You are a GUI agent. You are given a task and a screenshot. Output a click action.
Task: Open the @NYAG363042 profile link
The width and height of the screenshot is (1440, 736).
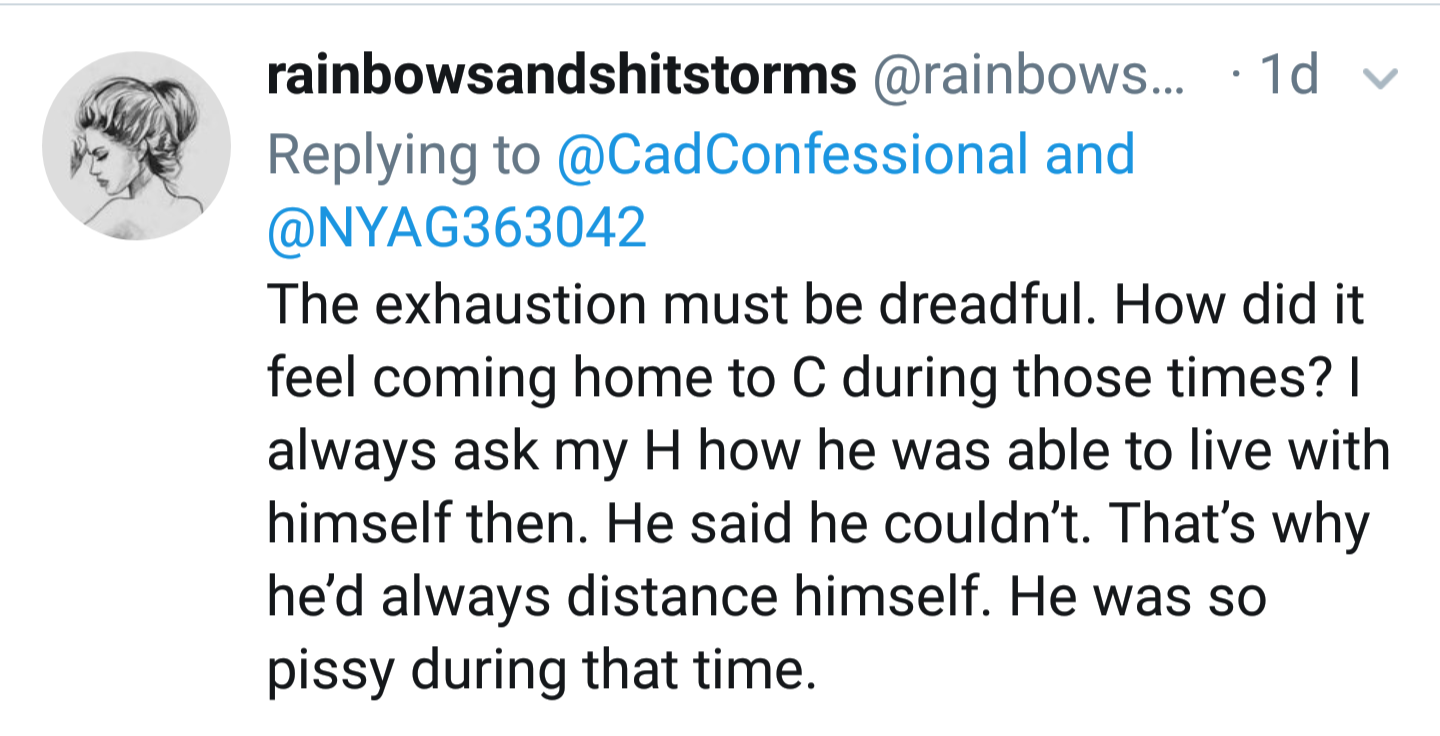tap(456, 228)
